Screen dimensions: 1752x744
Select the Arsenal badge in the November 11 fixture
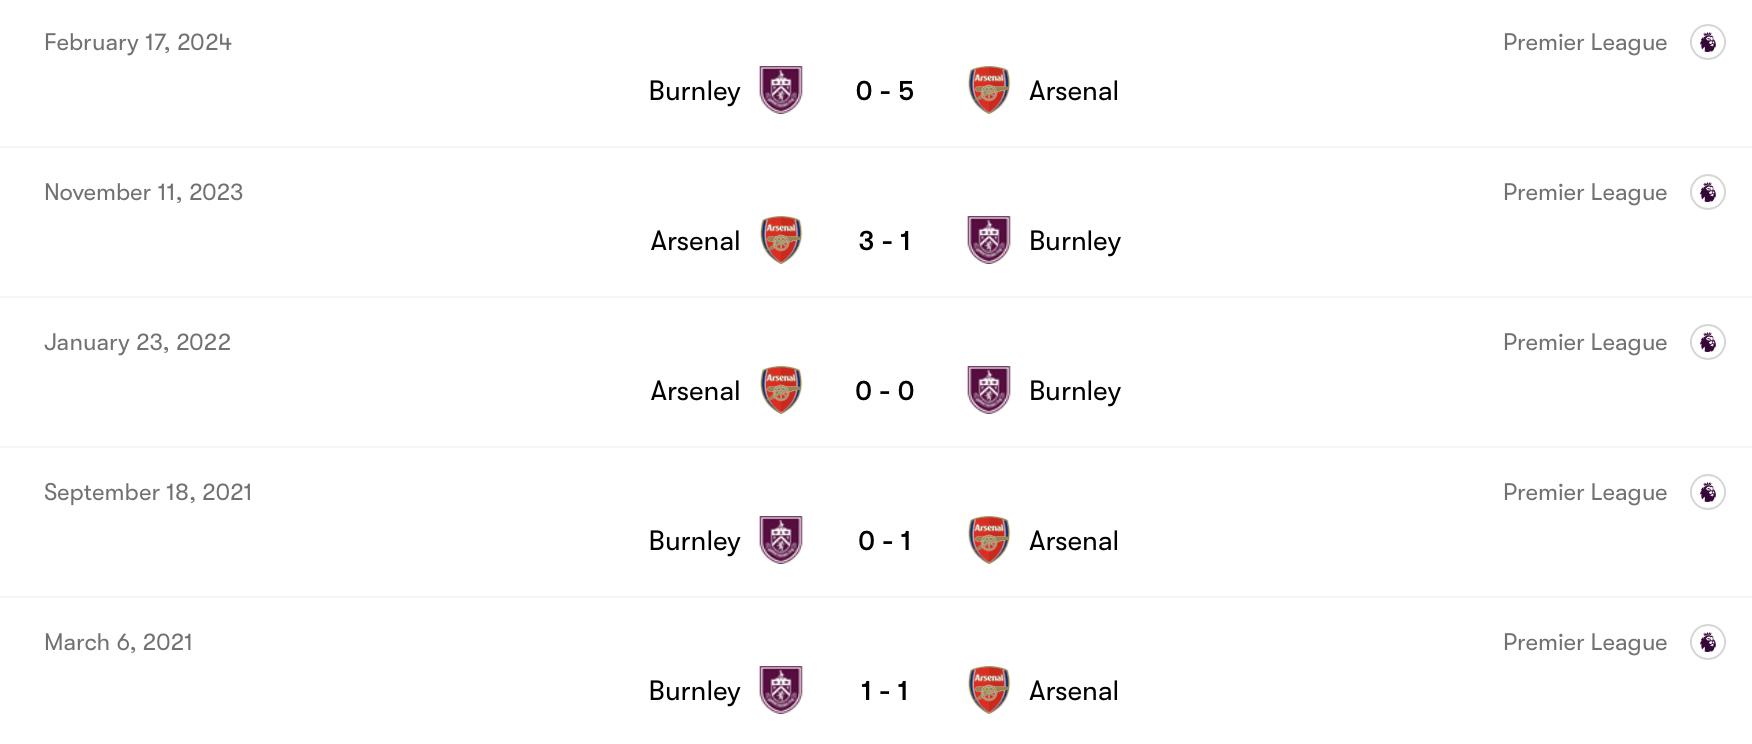tap(780, 240)
